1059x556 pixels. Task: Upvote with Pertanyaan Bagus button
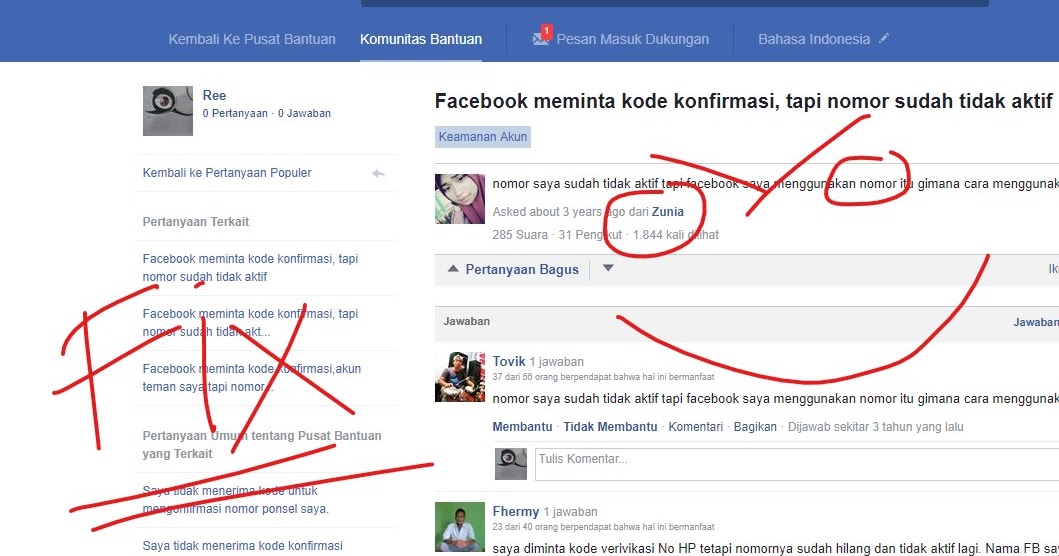[x=522, y=270]
